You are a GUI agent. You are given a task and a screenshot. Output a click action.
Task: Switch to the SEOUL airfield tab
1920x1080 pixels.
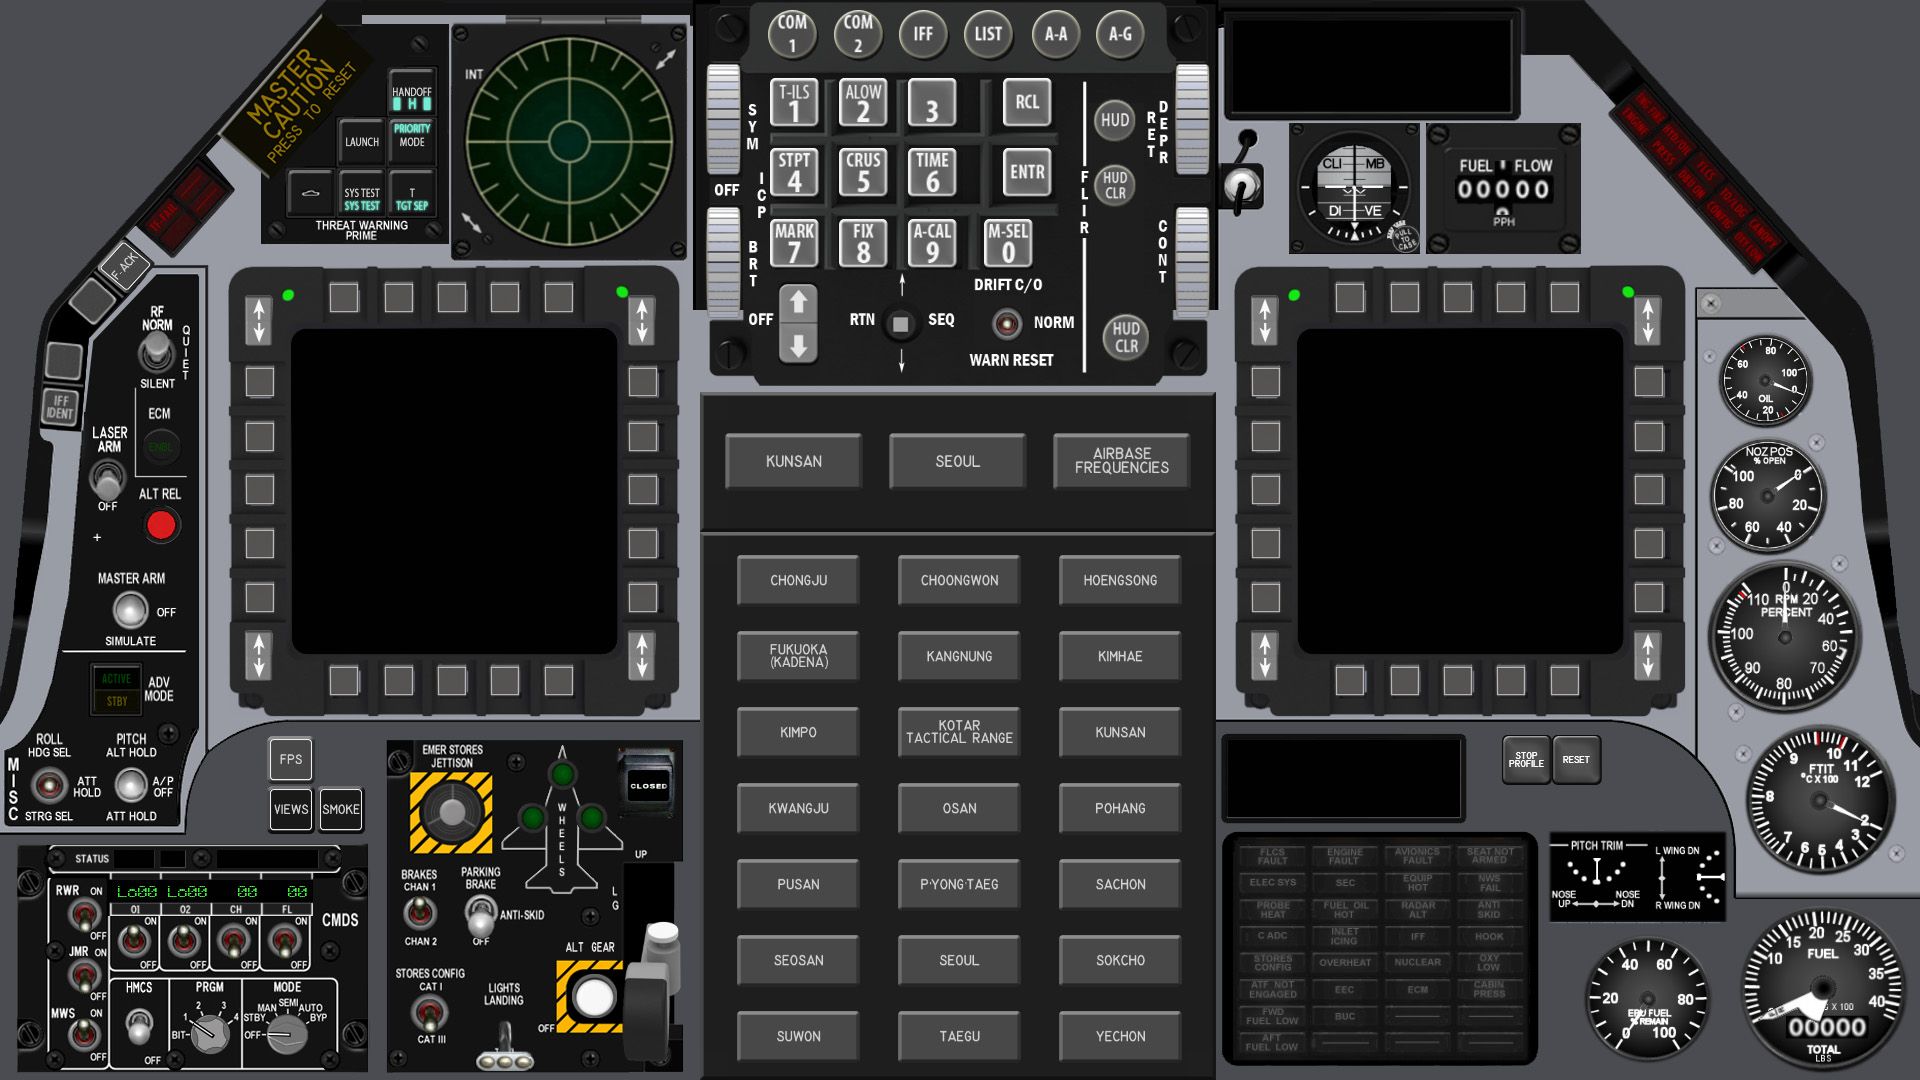[x=956, y=461]
